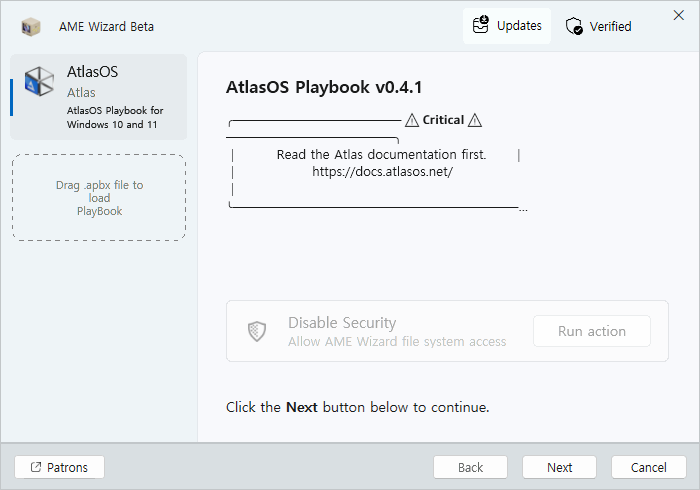Click the AME Wizard box app icon

coord(31,27)
